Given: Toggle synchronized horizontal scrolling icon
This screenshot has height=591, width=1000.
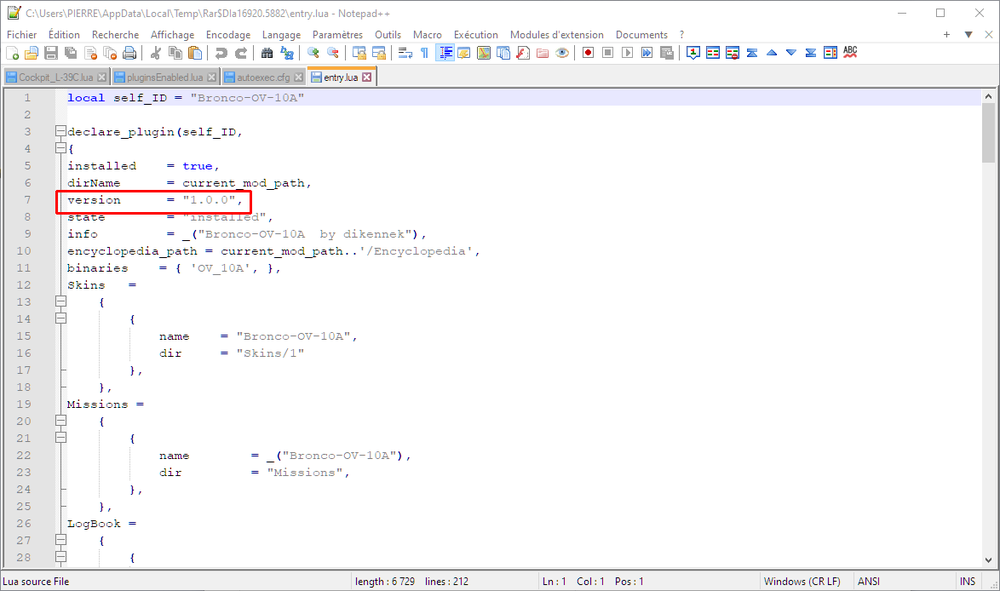Looking at the screenshot, I should click(379, 53).
